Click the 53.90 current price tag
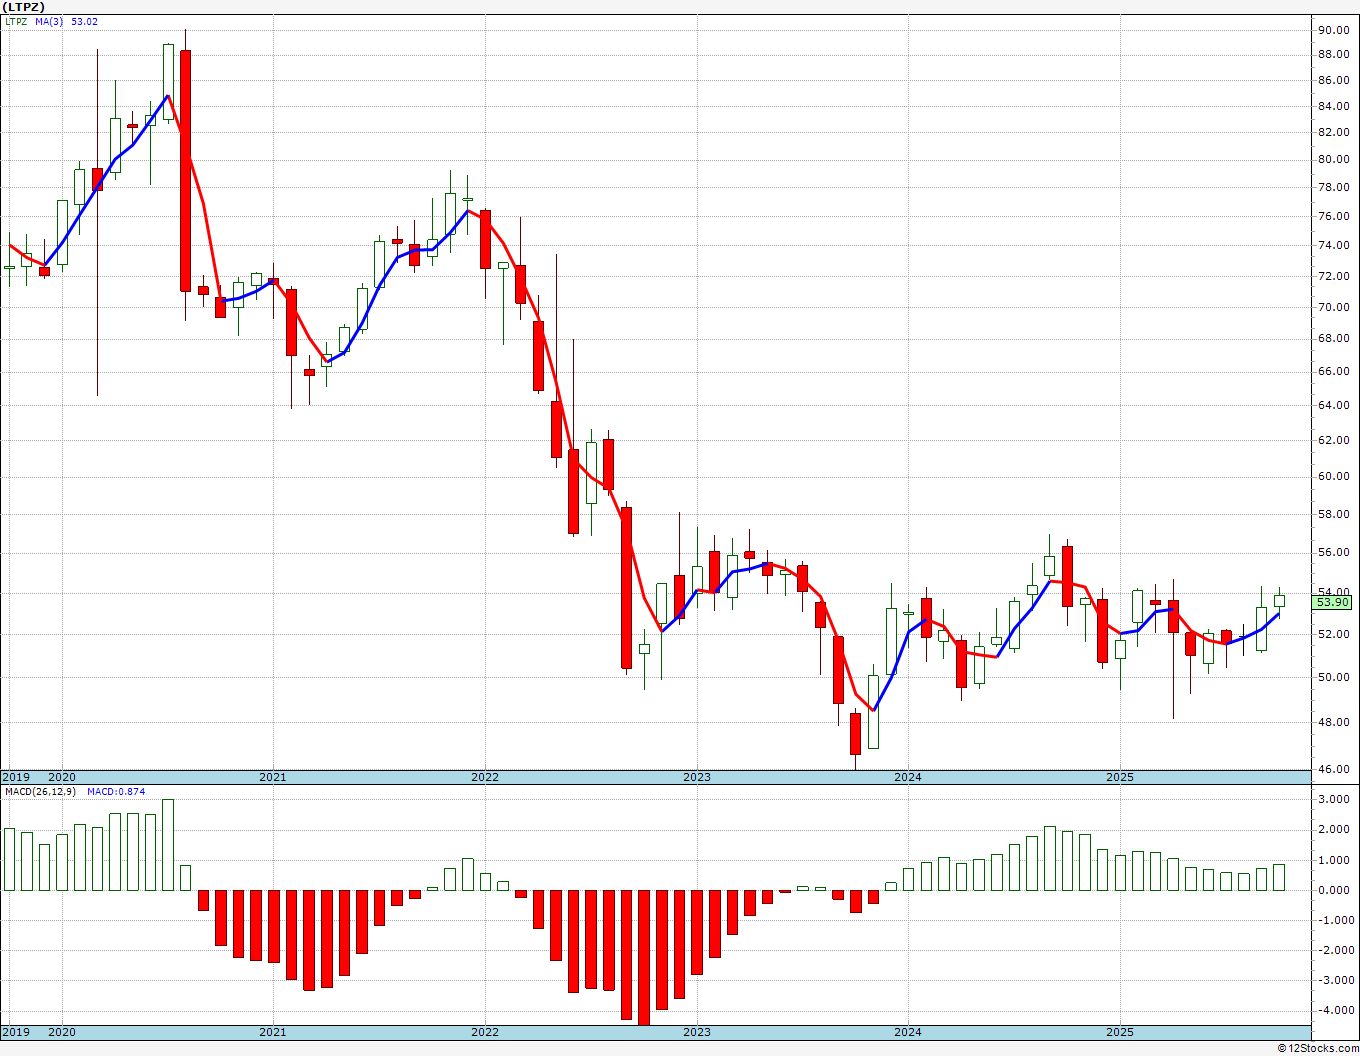Viewport: 1360px width, 1056px height. point(1333,602)
